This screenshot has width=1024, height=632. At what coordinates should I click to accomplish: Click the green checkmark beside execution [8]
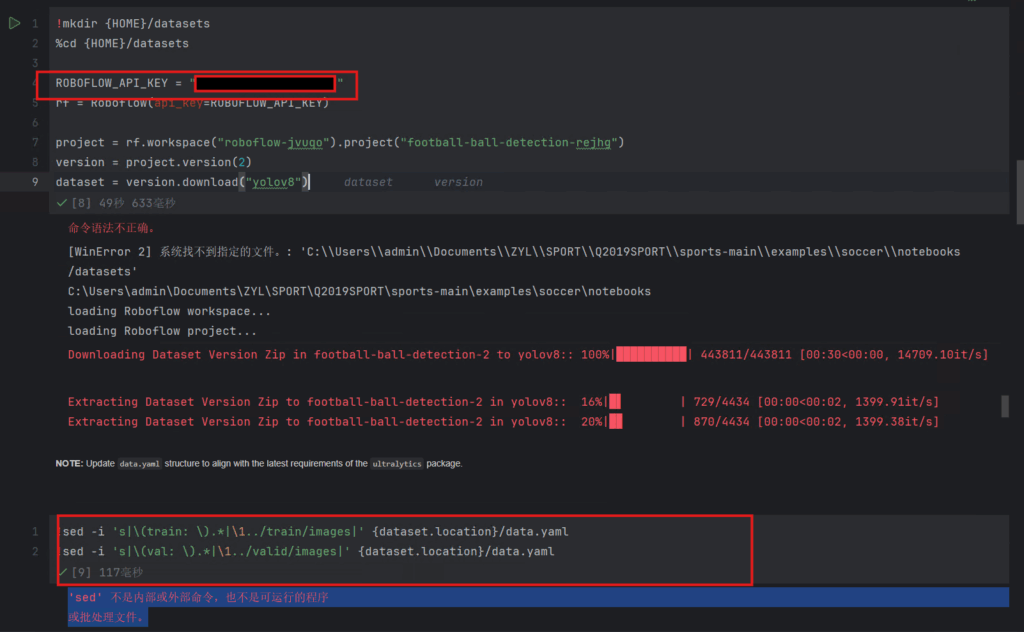tap(61, 202)
